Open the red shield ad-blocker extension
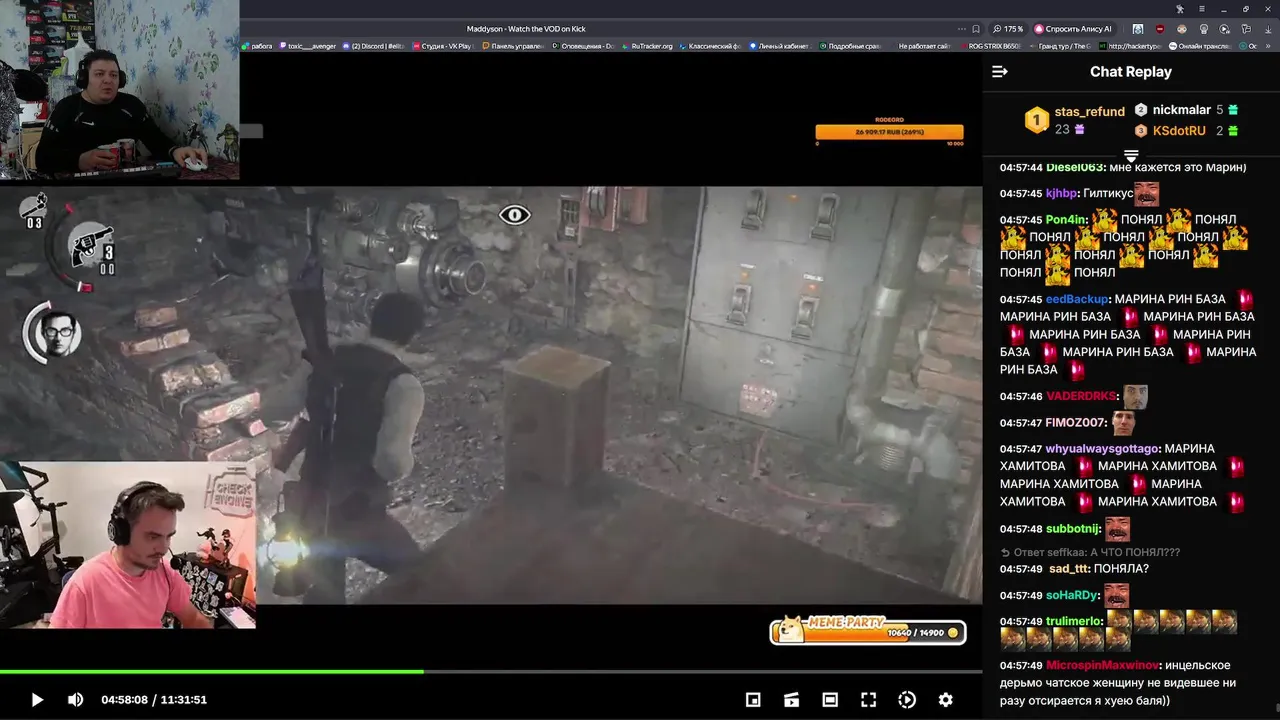Screen dimensions: 1280x720 coord(1160,29)
